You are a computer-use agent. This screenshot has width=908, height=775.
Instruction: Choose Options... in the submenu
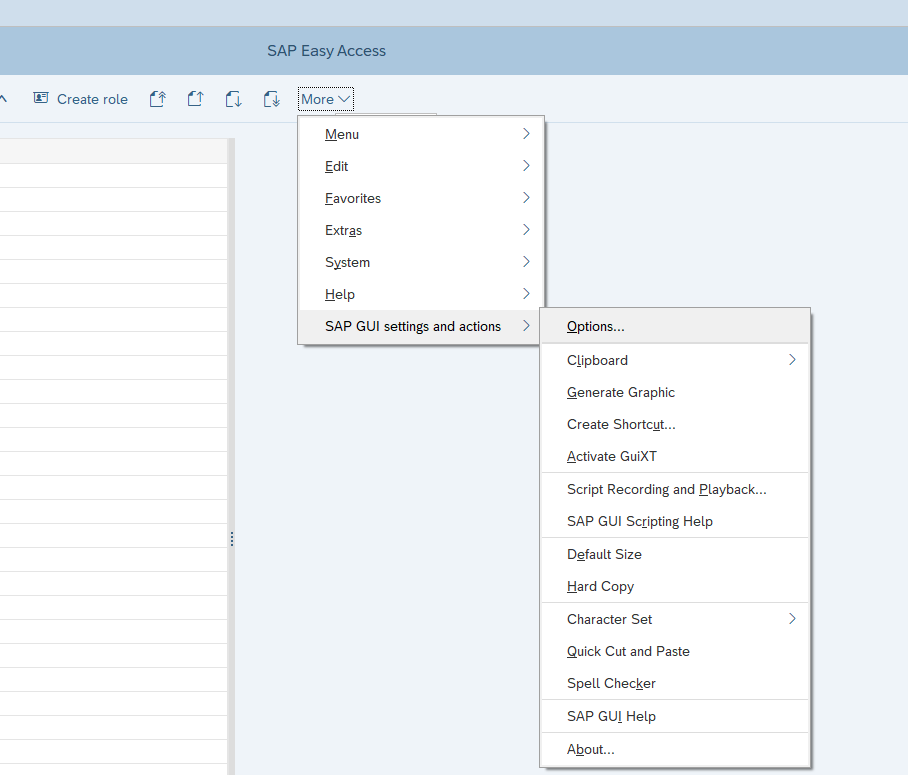tap(675, 326)
